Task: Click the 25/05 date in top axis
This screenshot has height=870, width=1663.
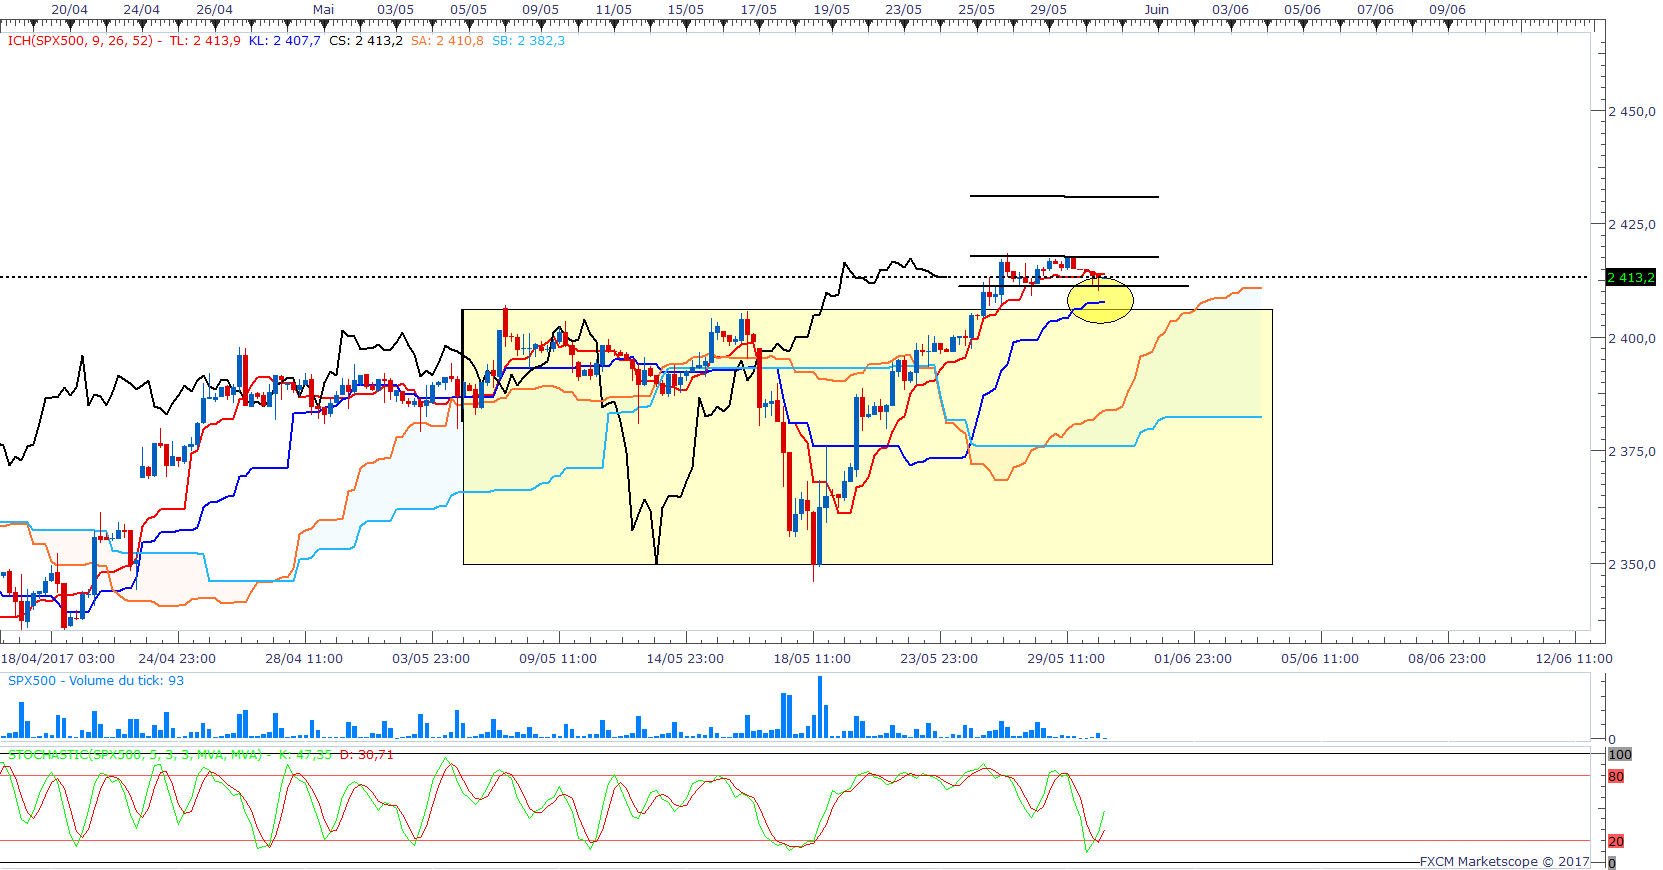Action: pos(976,10)
